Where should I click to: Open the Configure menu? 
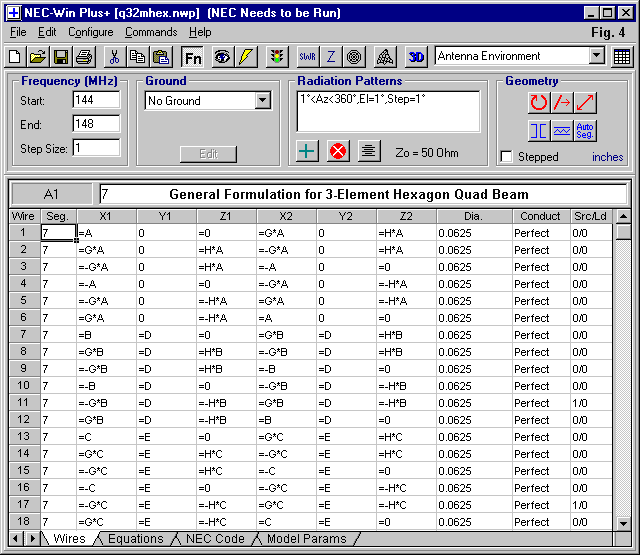coord(90,32)
